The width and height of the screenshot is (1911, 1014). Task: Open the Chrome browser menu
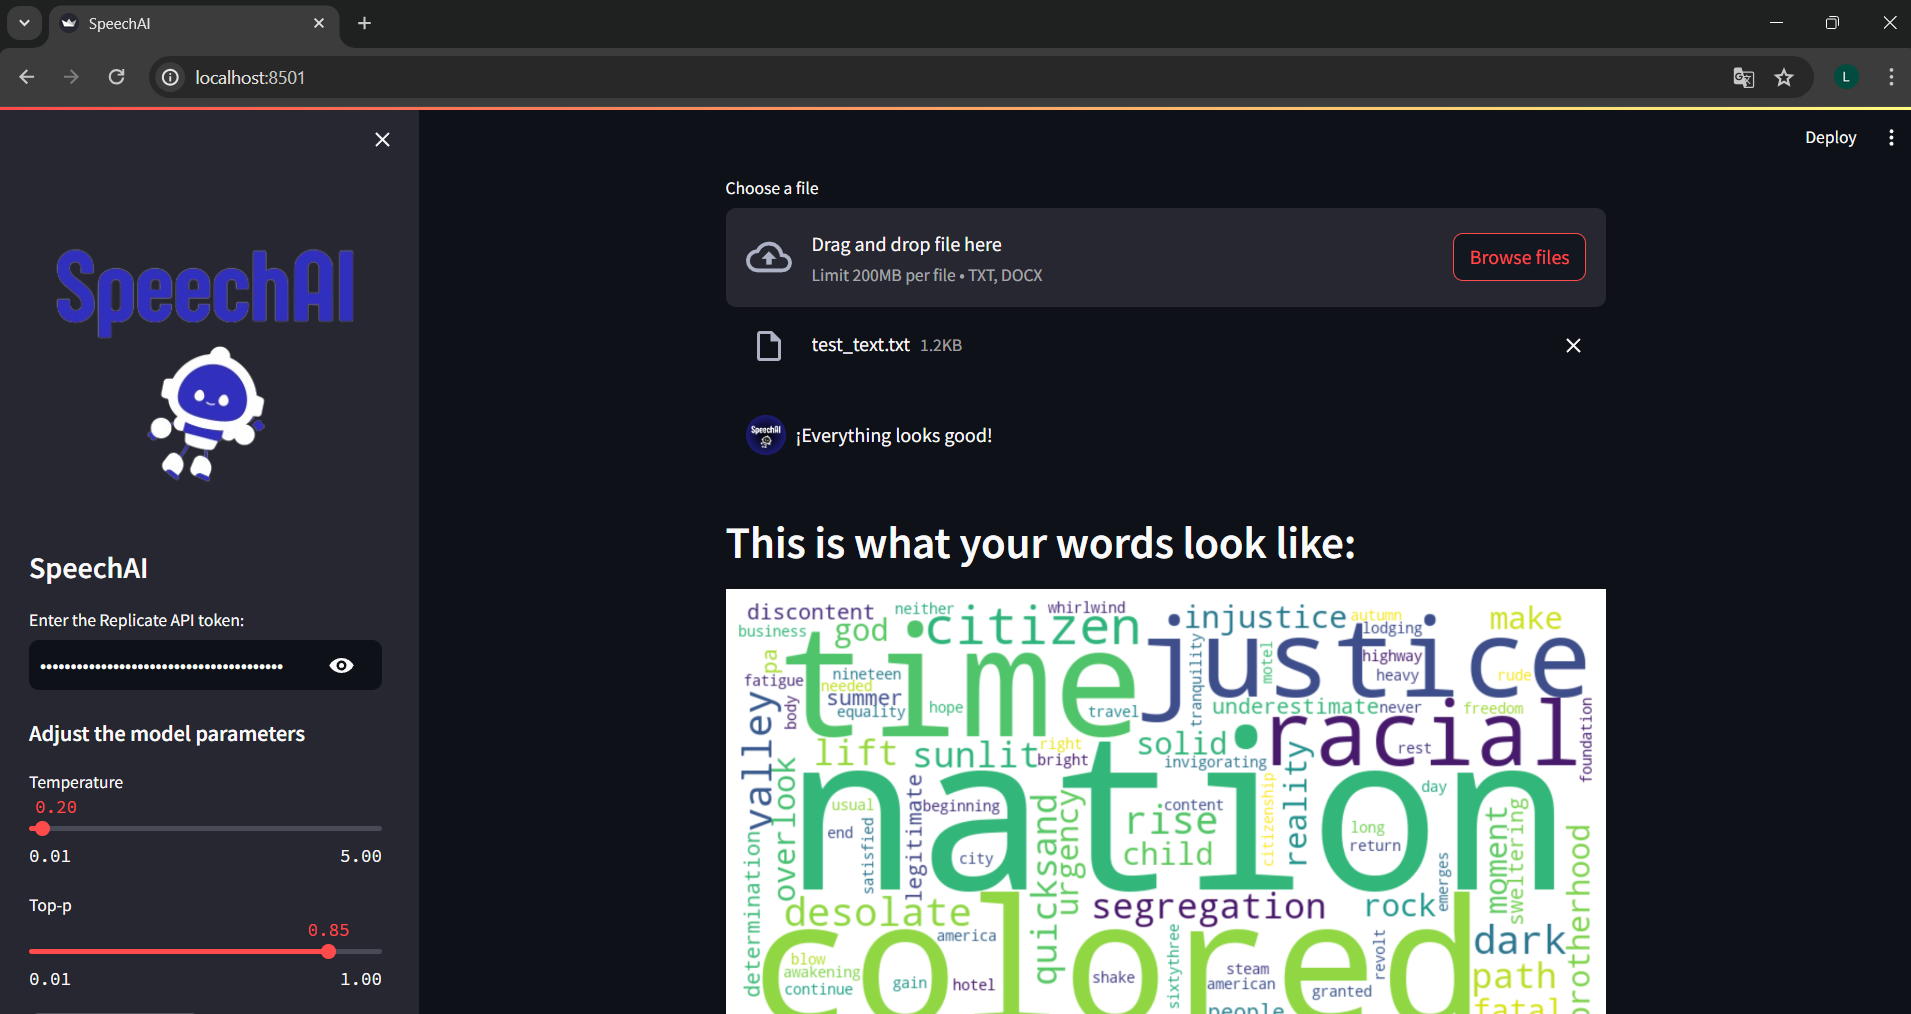tap(1891, 77)
